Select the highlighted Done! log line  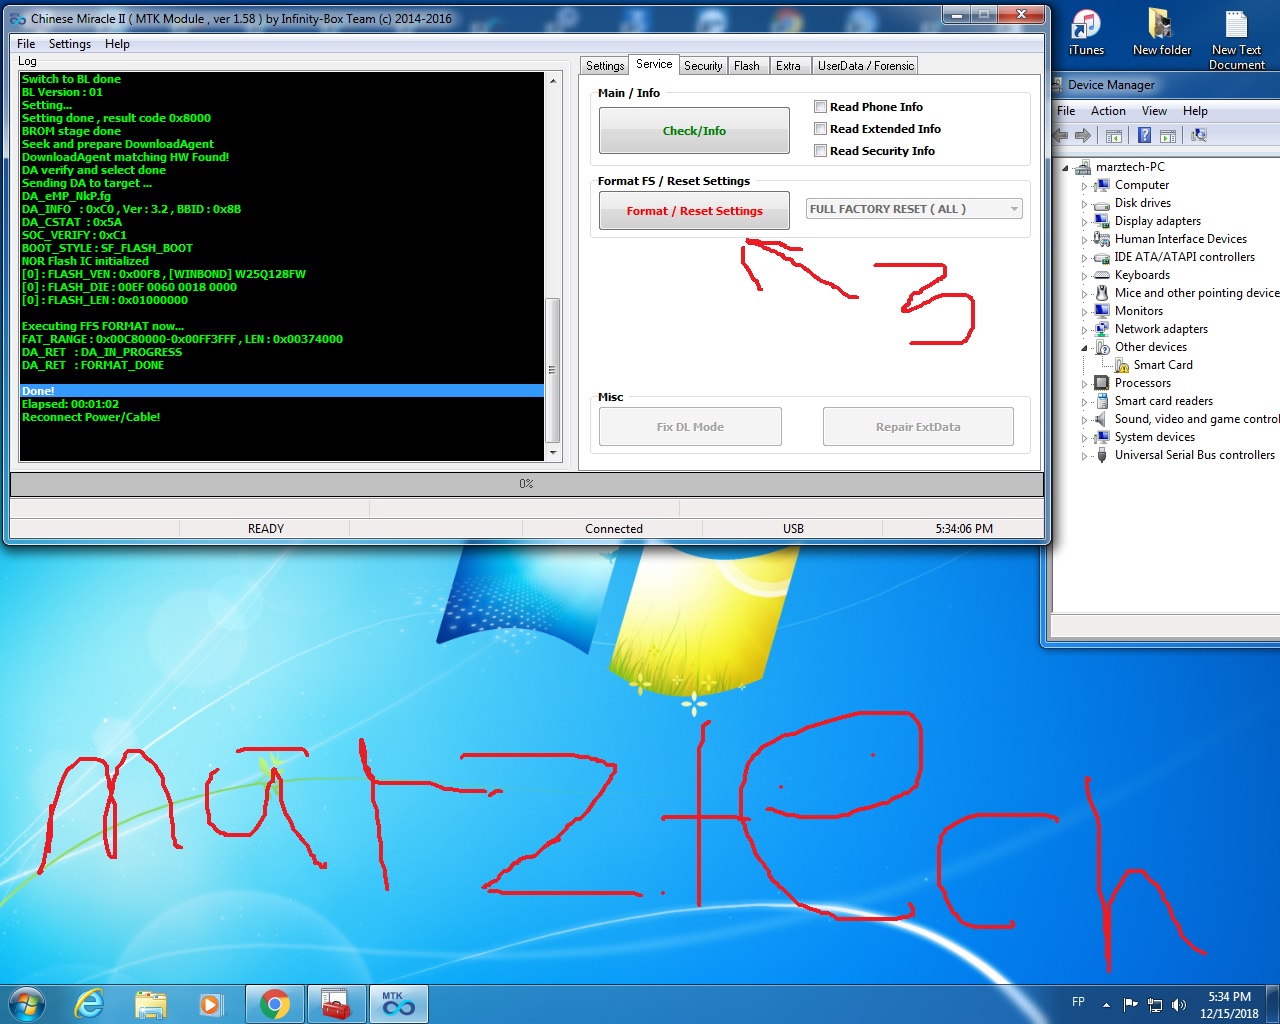click(282, 391)
